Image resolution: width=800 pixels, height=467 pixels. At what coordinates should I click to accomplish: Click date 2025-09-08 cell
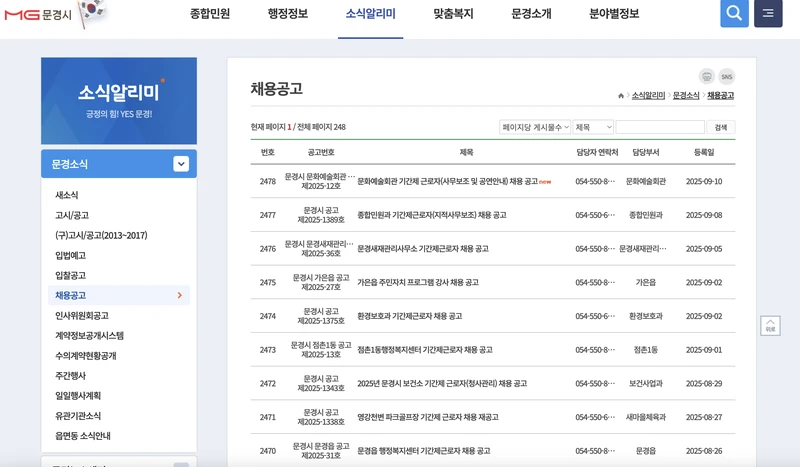pyautogui.click(x=704, y=215)
